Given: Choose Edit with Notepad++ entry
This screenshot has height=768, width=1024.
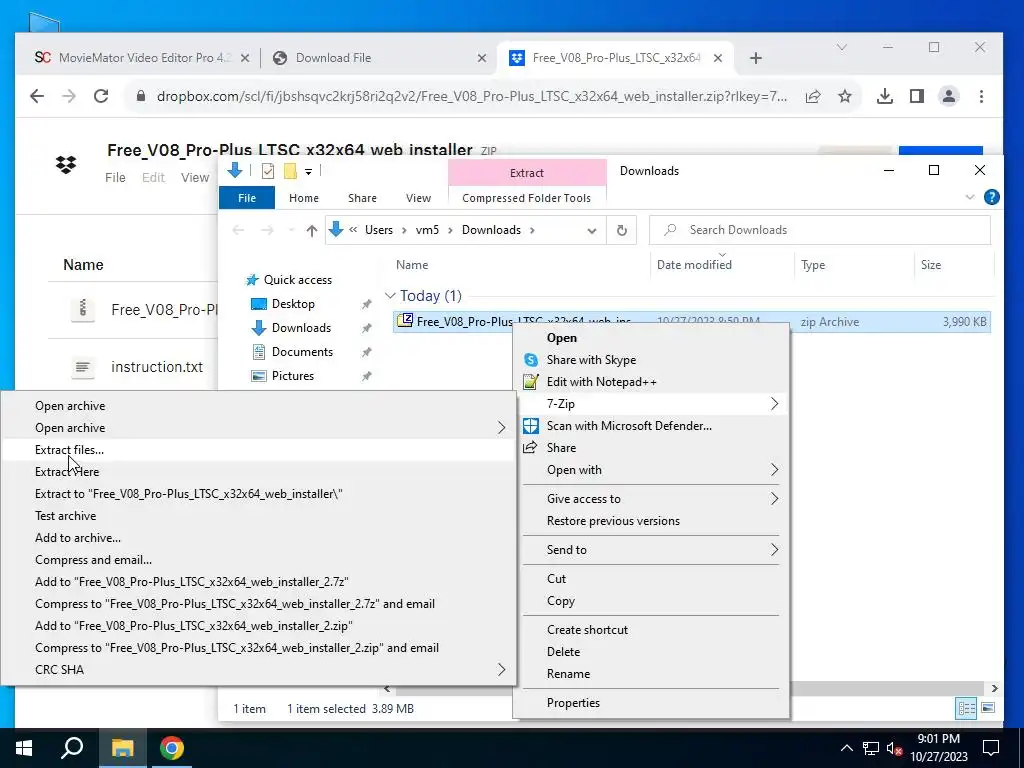Looking at the screenshot, I should 653,382.
